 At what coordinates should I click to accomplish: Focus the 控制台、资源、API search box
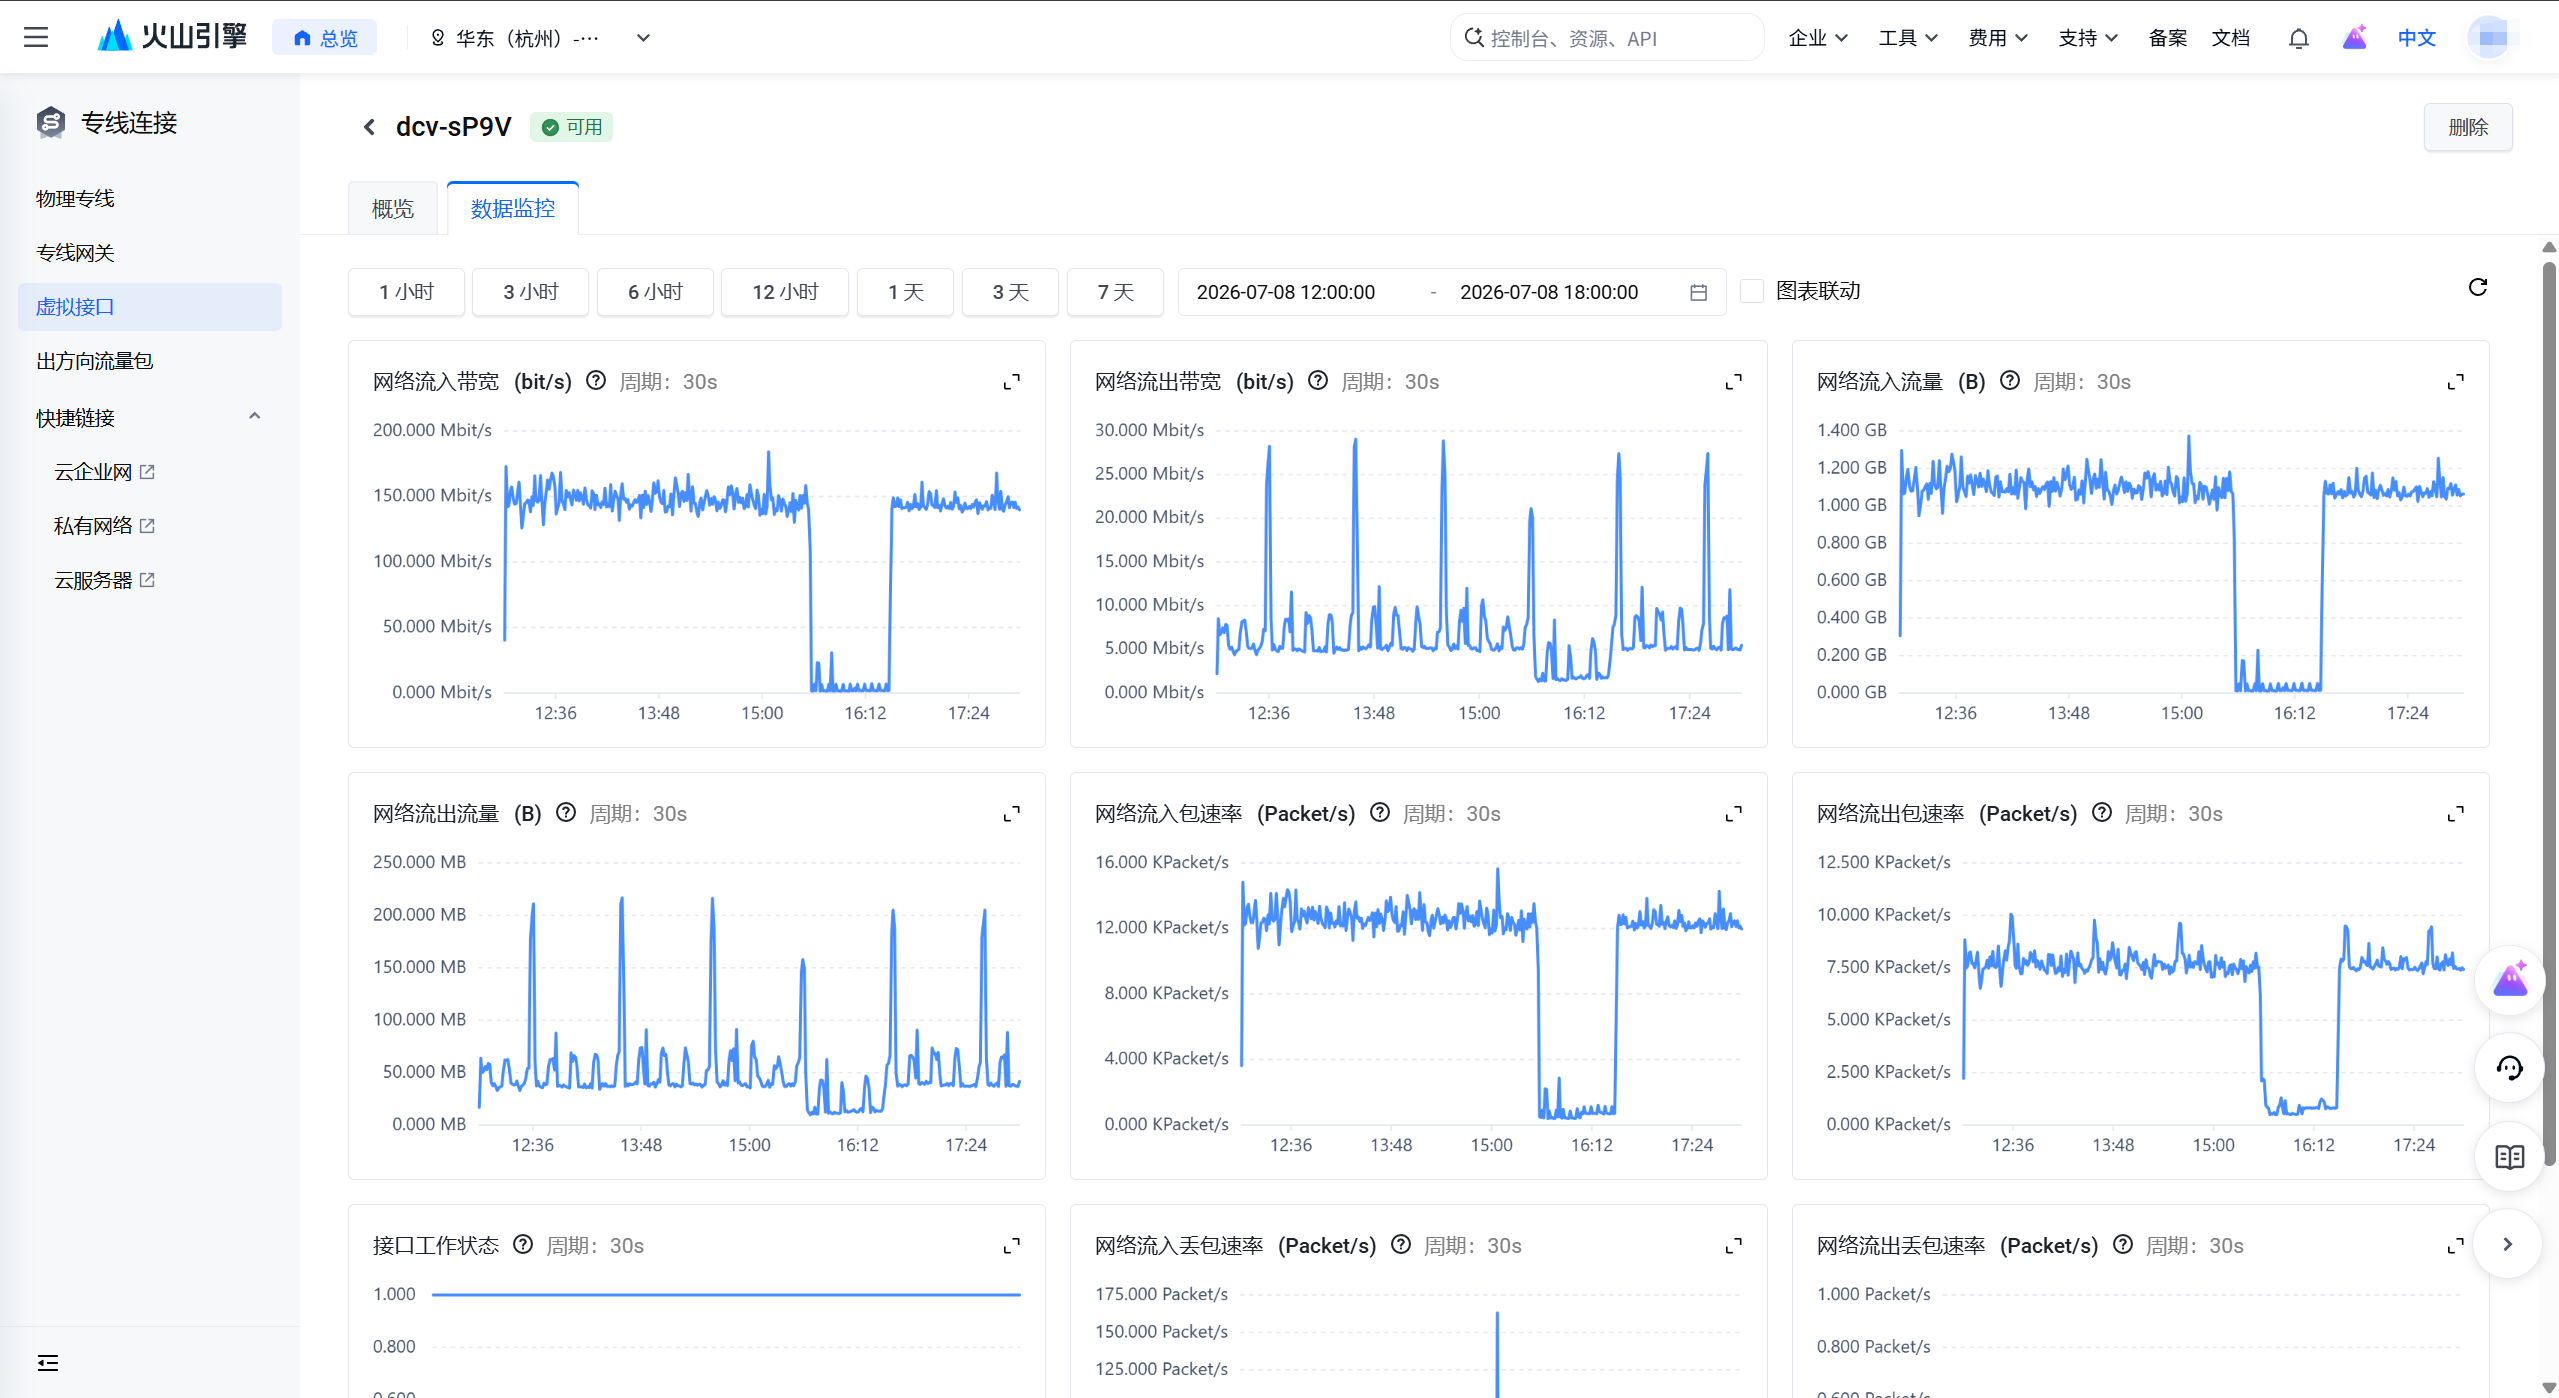pos(1607,38)
